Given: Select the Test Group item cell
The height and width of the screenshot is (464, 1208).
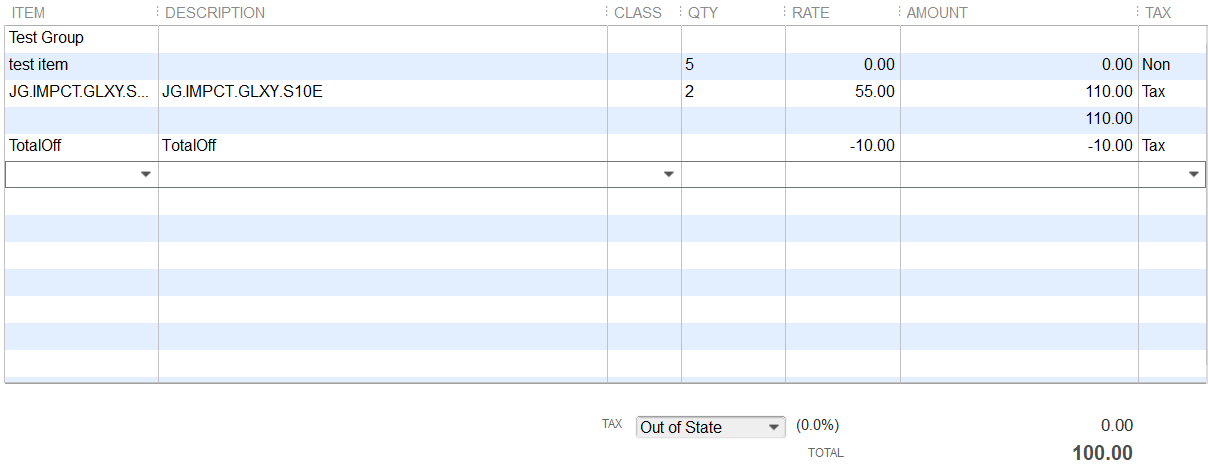Looking at the screenshot, I should (81, 38).
